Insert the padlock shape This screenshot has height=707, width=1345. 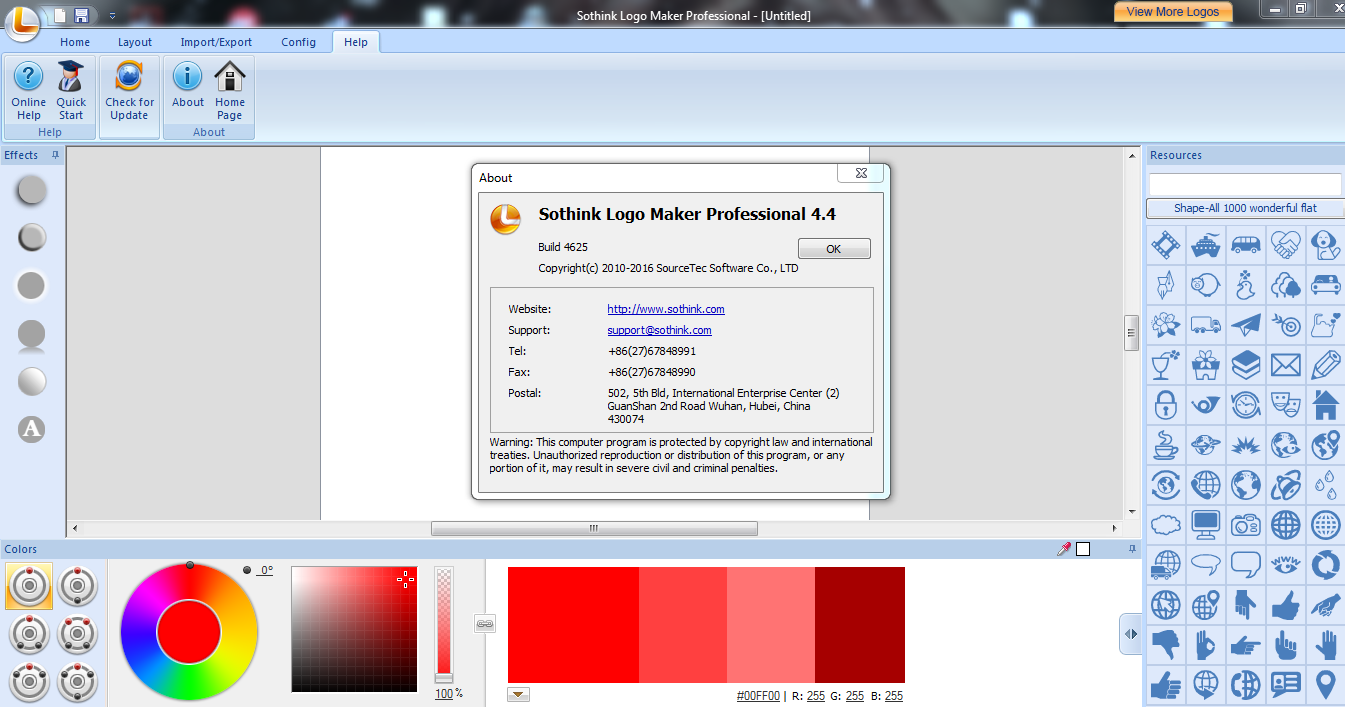[x=1166, y=405]
